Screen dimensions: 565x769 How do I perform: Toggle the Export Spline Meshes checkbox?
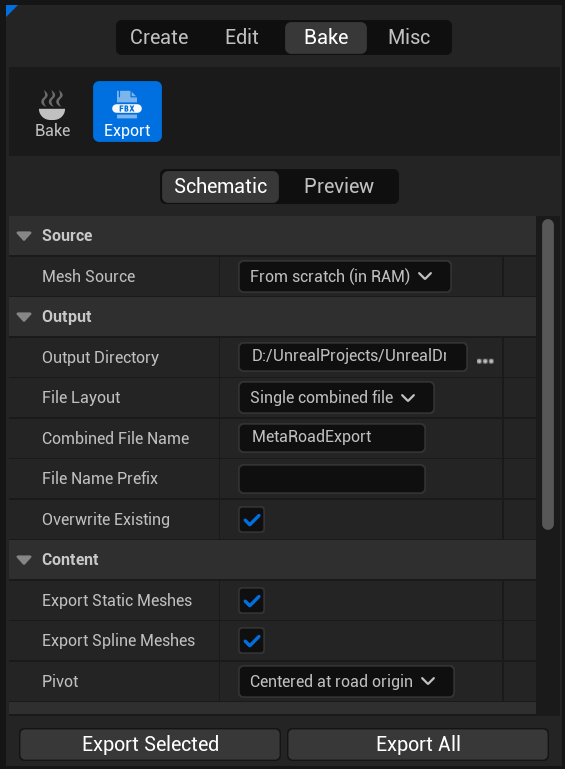(252, 641)
